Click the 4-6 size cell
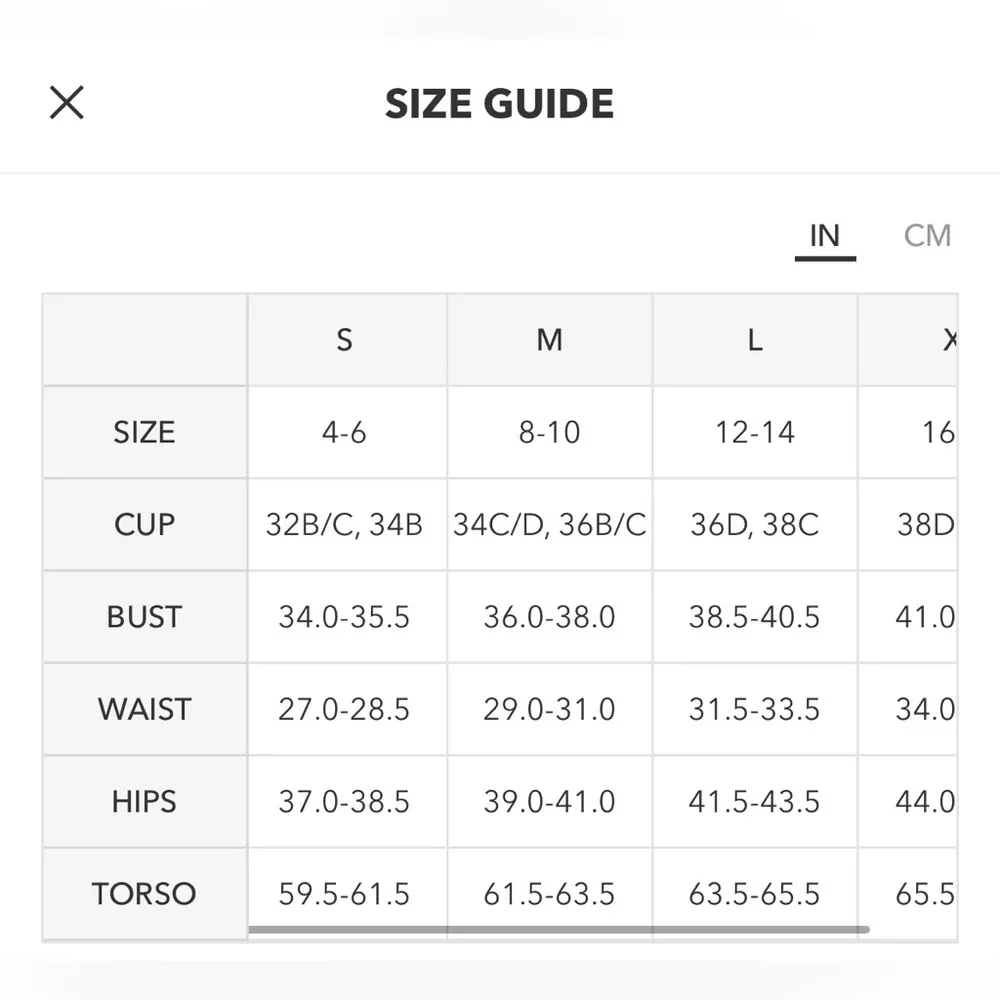This screenshot has width=1000, height=1000. tap(344, 432)
